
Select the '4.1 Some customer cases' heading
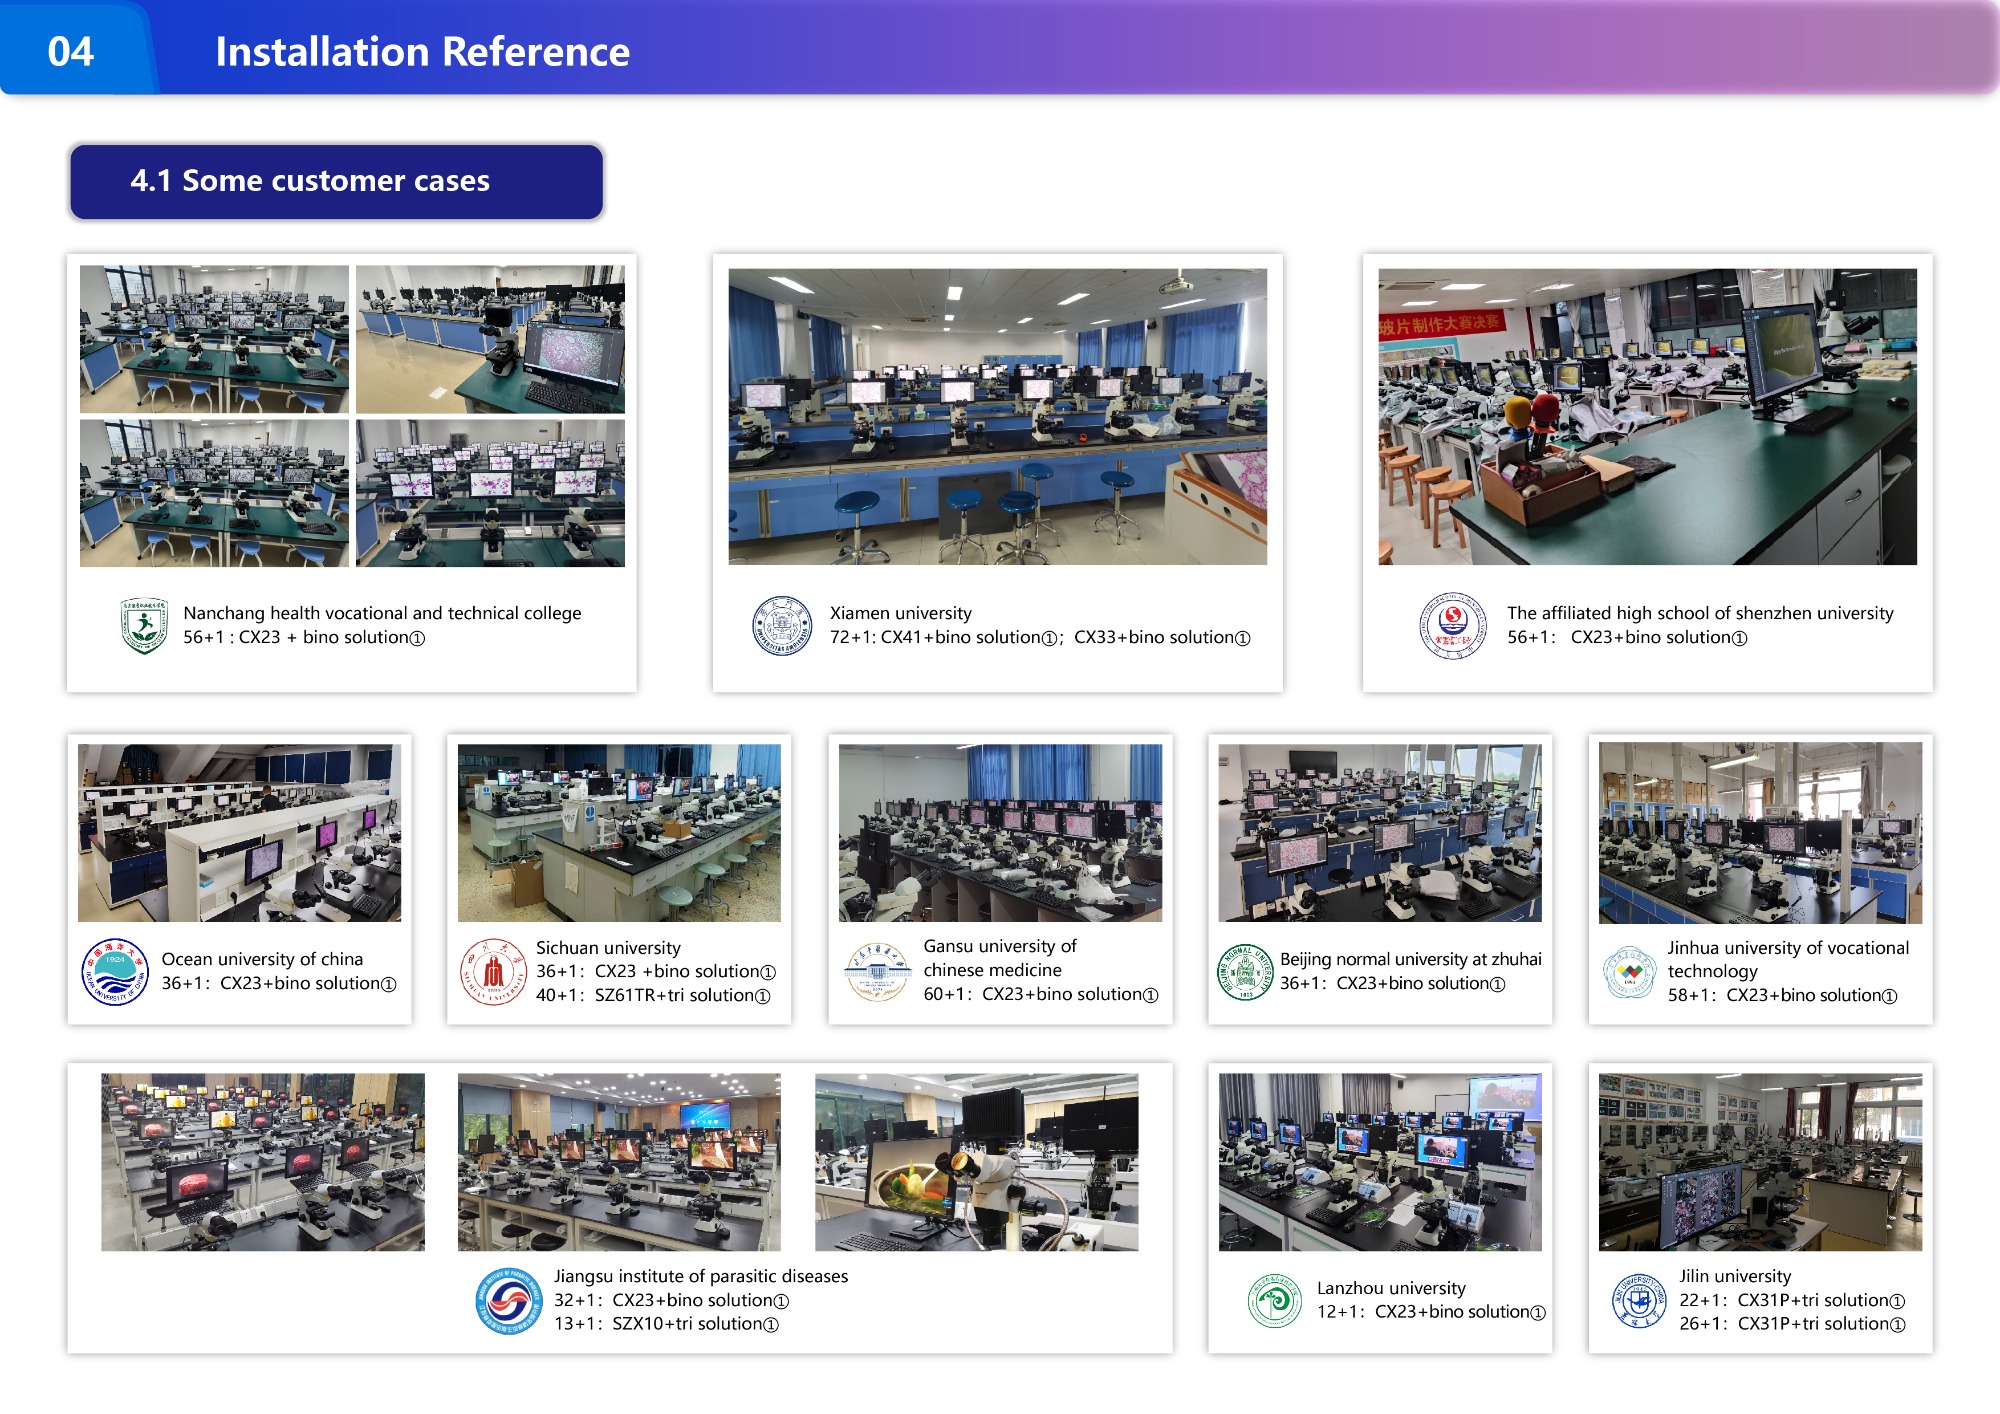[310, 181]
